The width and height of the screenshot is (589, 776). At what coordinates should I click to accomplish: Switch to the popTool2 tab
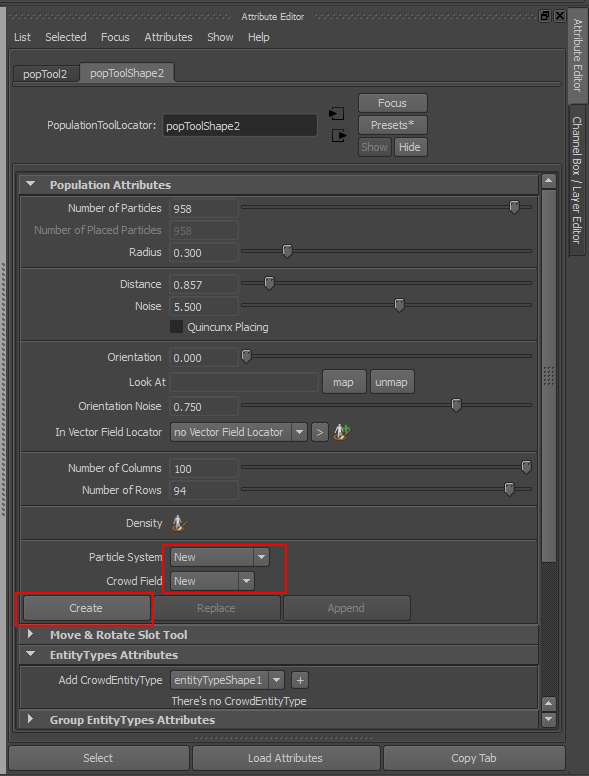tap(45, 74)
